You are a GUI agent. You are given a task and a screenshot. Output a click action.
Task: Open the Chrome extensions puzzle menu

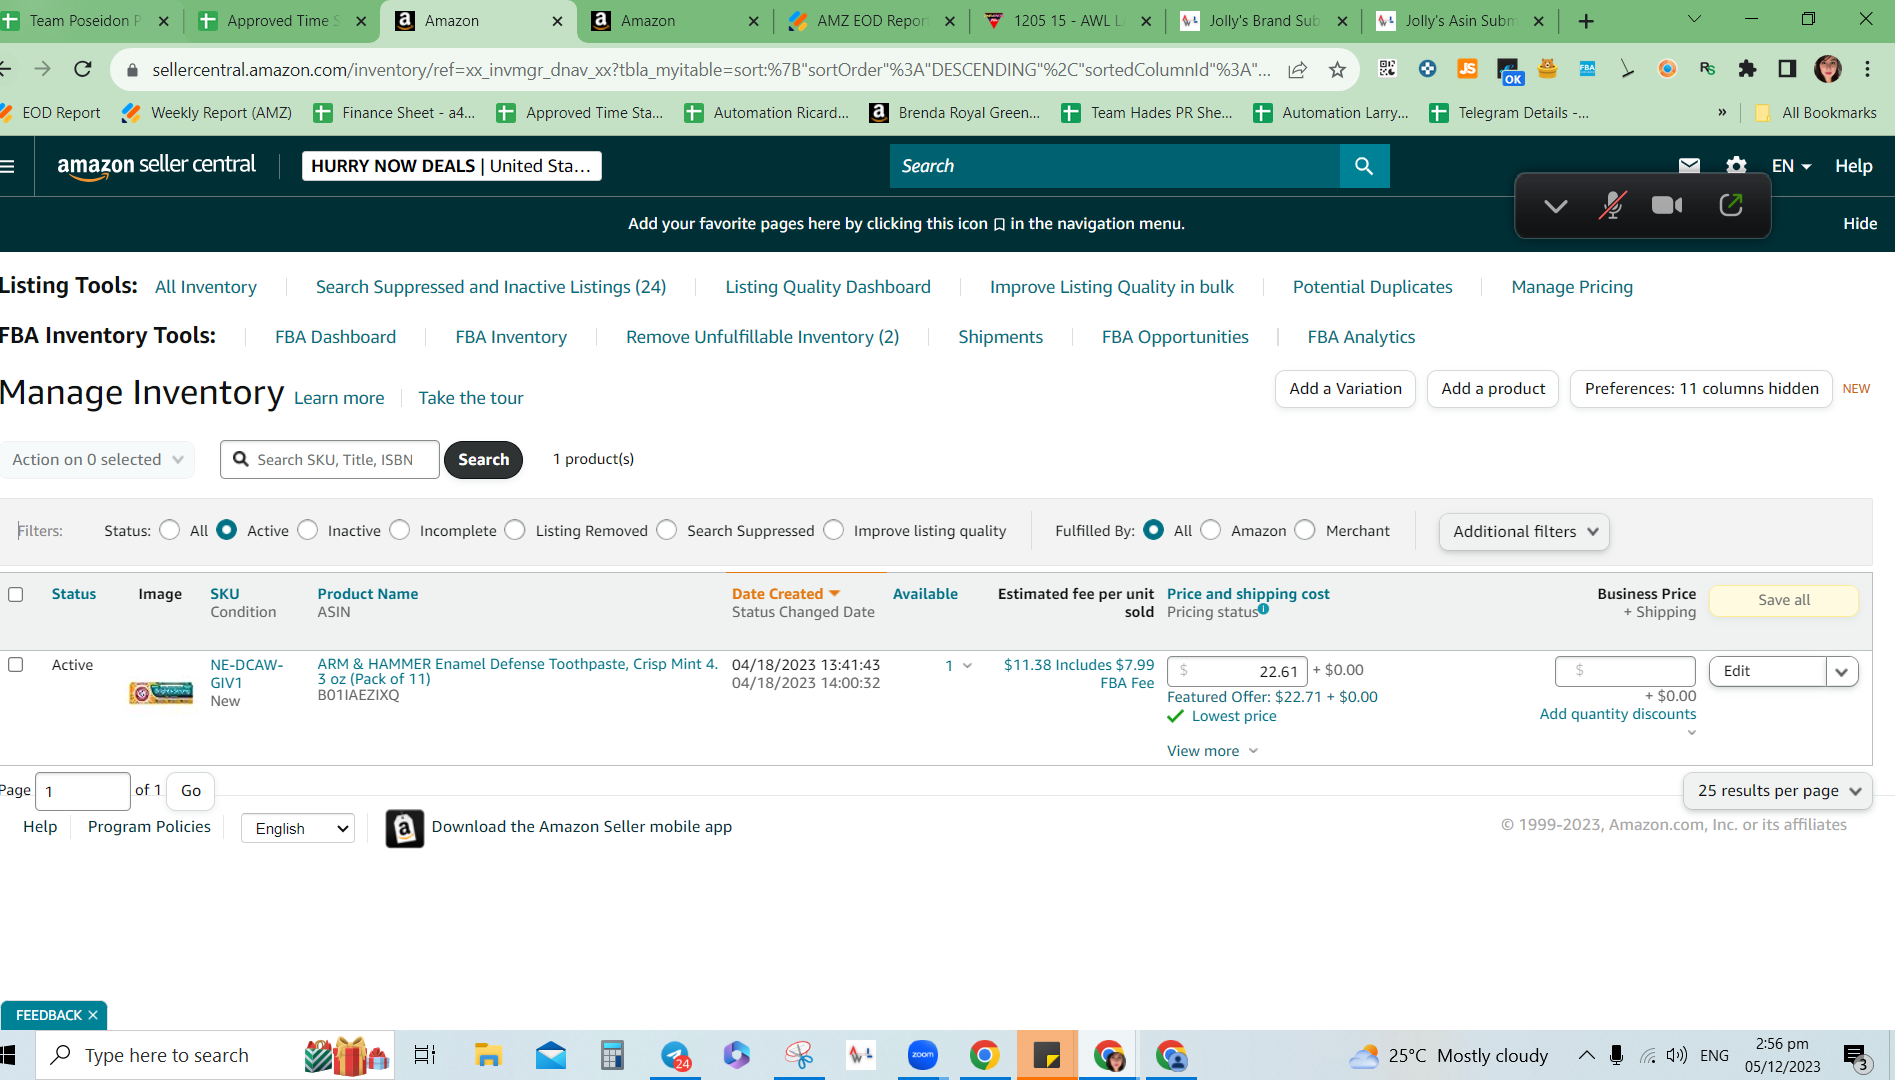pos(1747,68)
